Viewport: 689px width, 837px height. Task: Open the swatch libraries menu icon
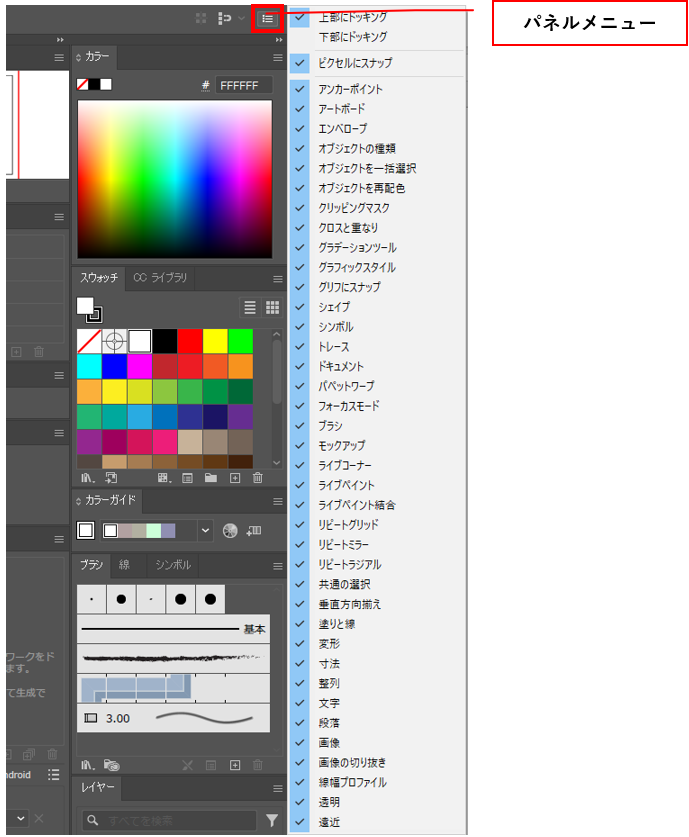(86, 478)
